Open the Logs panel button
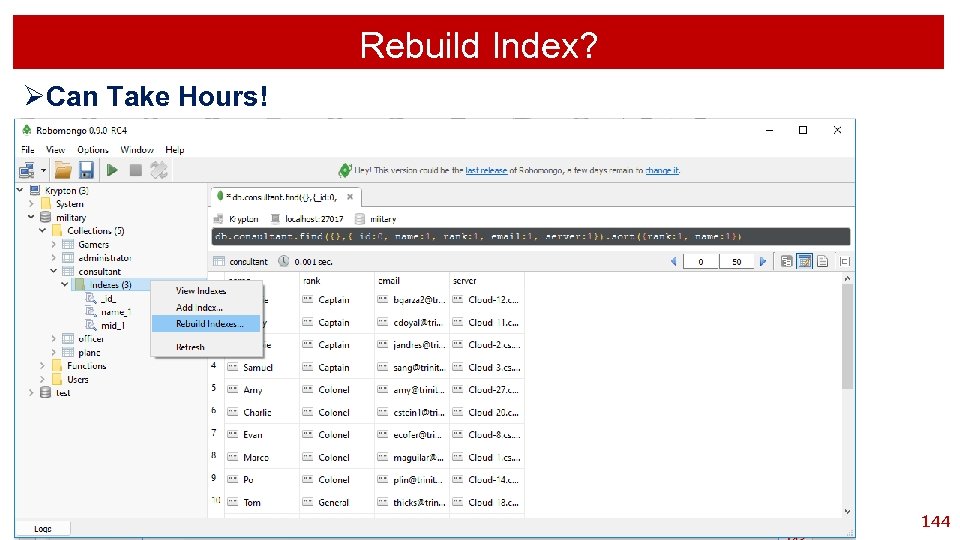The width and height of the screenshot is (960, 540). tap(43, 528)
